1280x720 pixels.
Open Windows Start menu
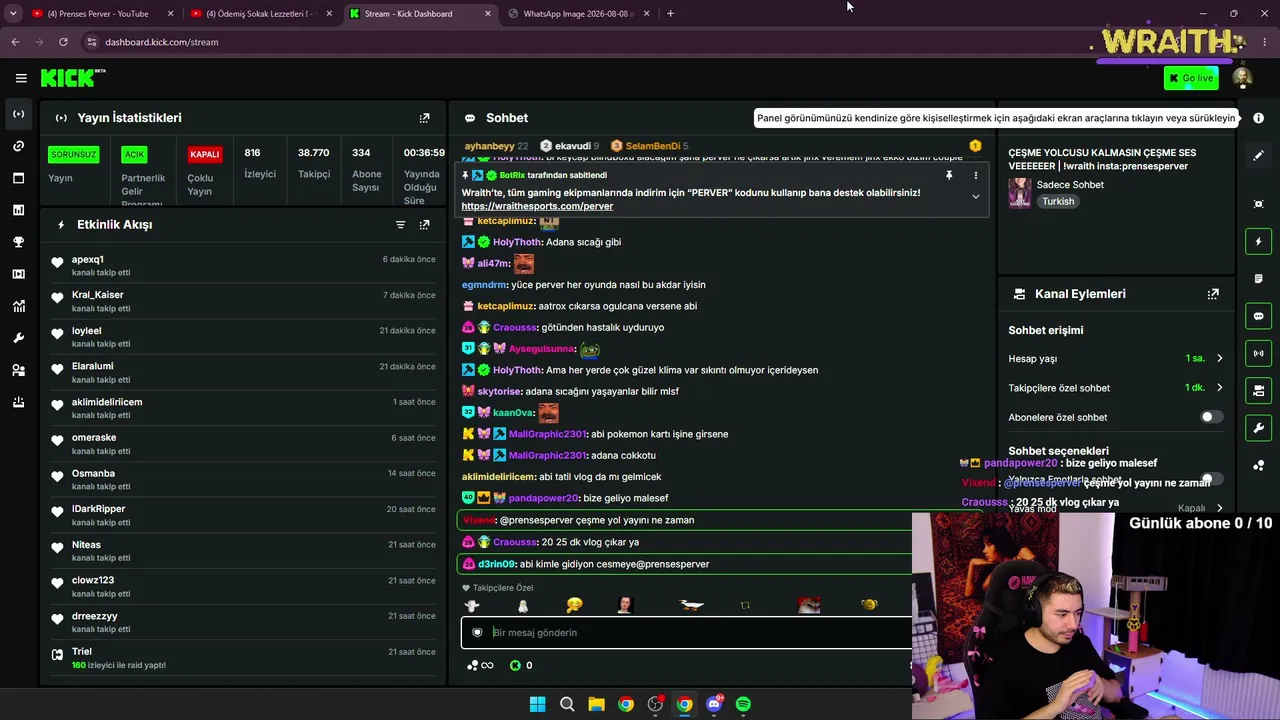(x=537, y=704)
